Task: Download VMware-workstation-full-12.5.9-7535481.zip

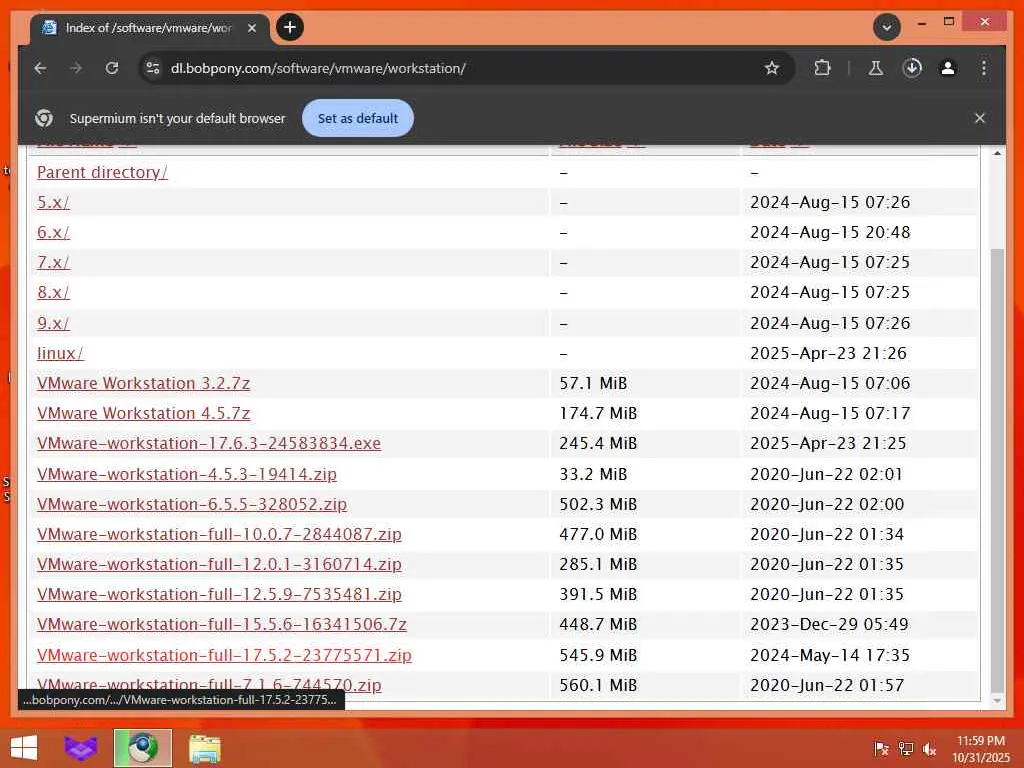Action: pos(219,594)
